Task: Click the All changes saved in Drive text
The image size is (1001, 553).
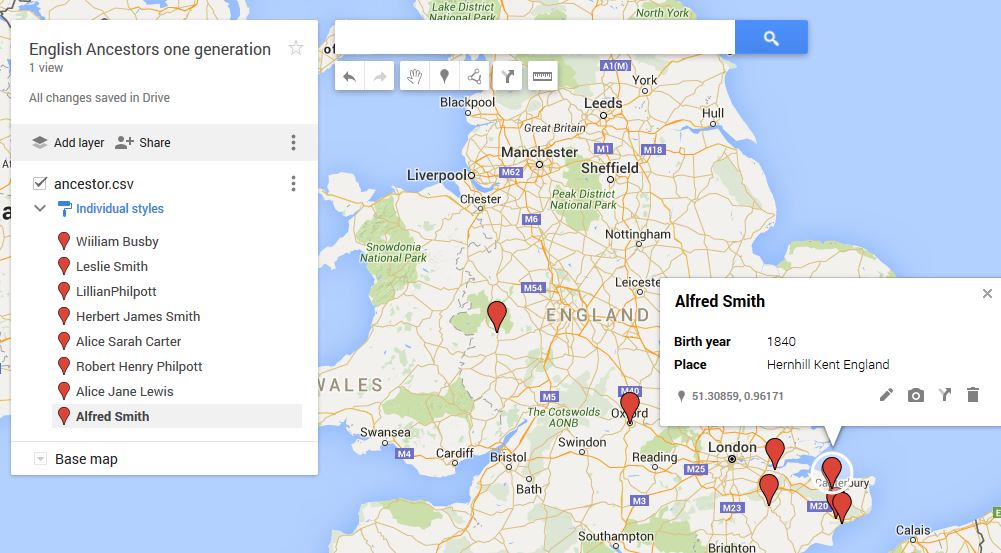Action: click(100, 98)
